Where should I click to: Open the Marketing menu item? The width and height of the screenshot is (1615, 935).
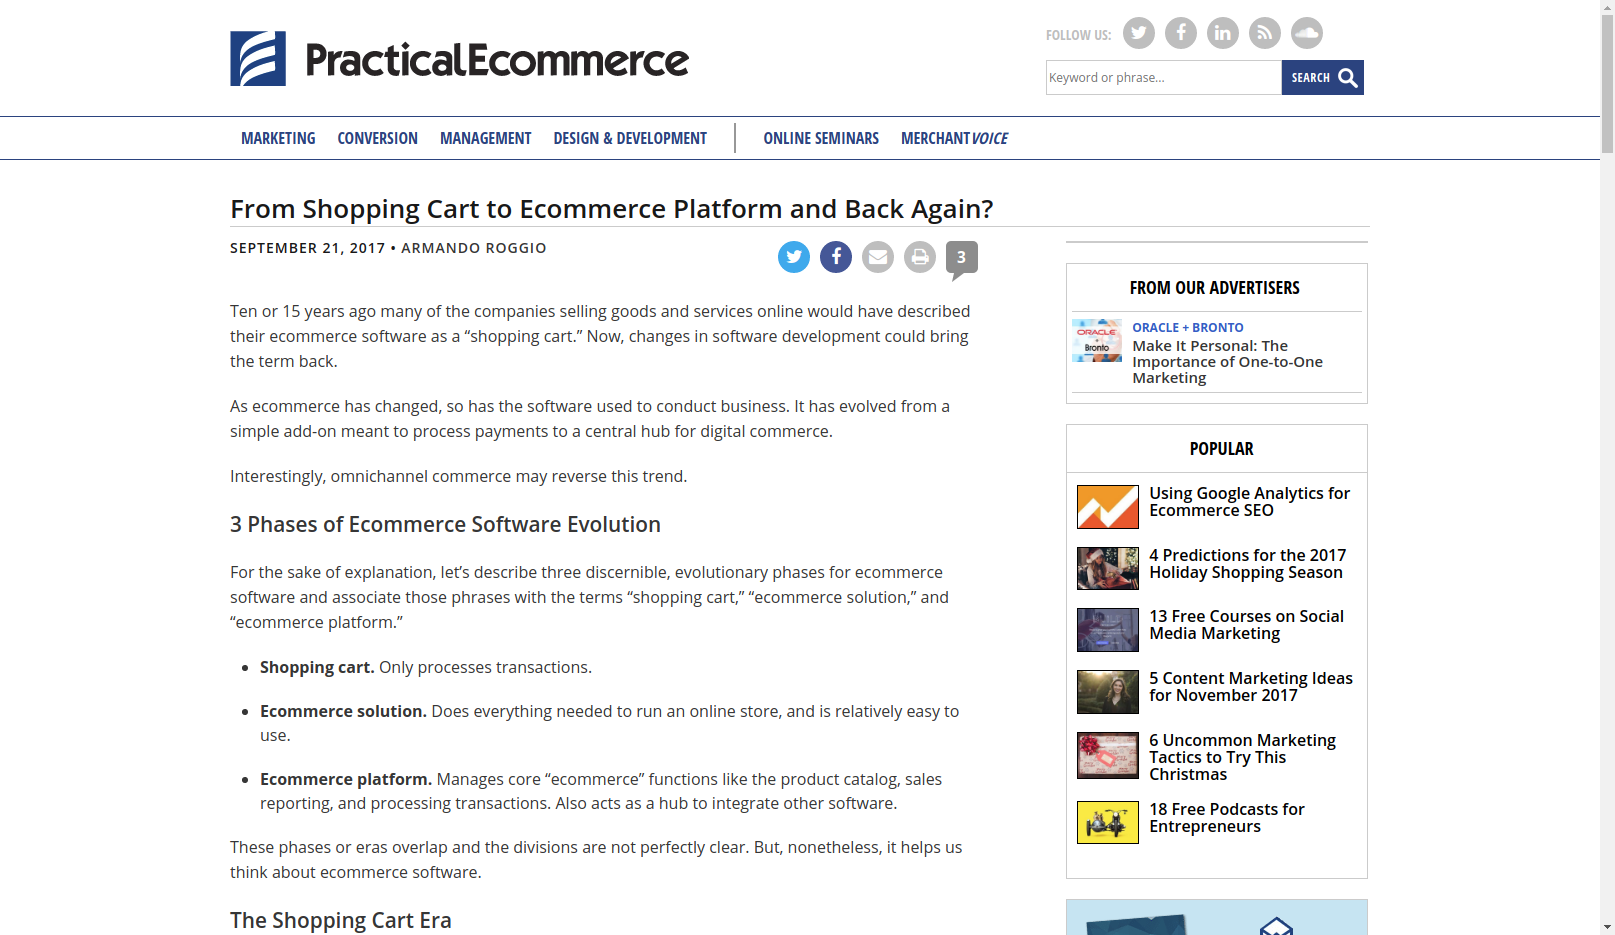click(x=278, y=138)
